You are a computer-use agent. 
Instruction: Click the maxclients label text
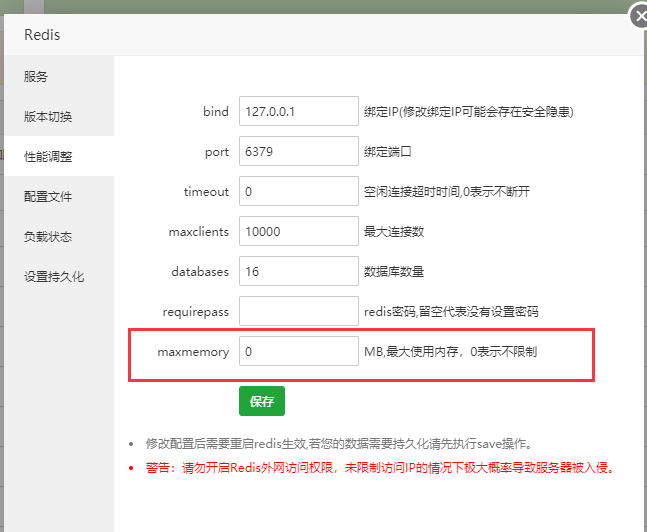(x=198, y=232)
